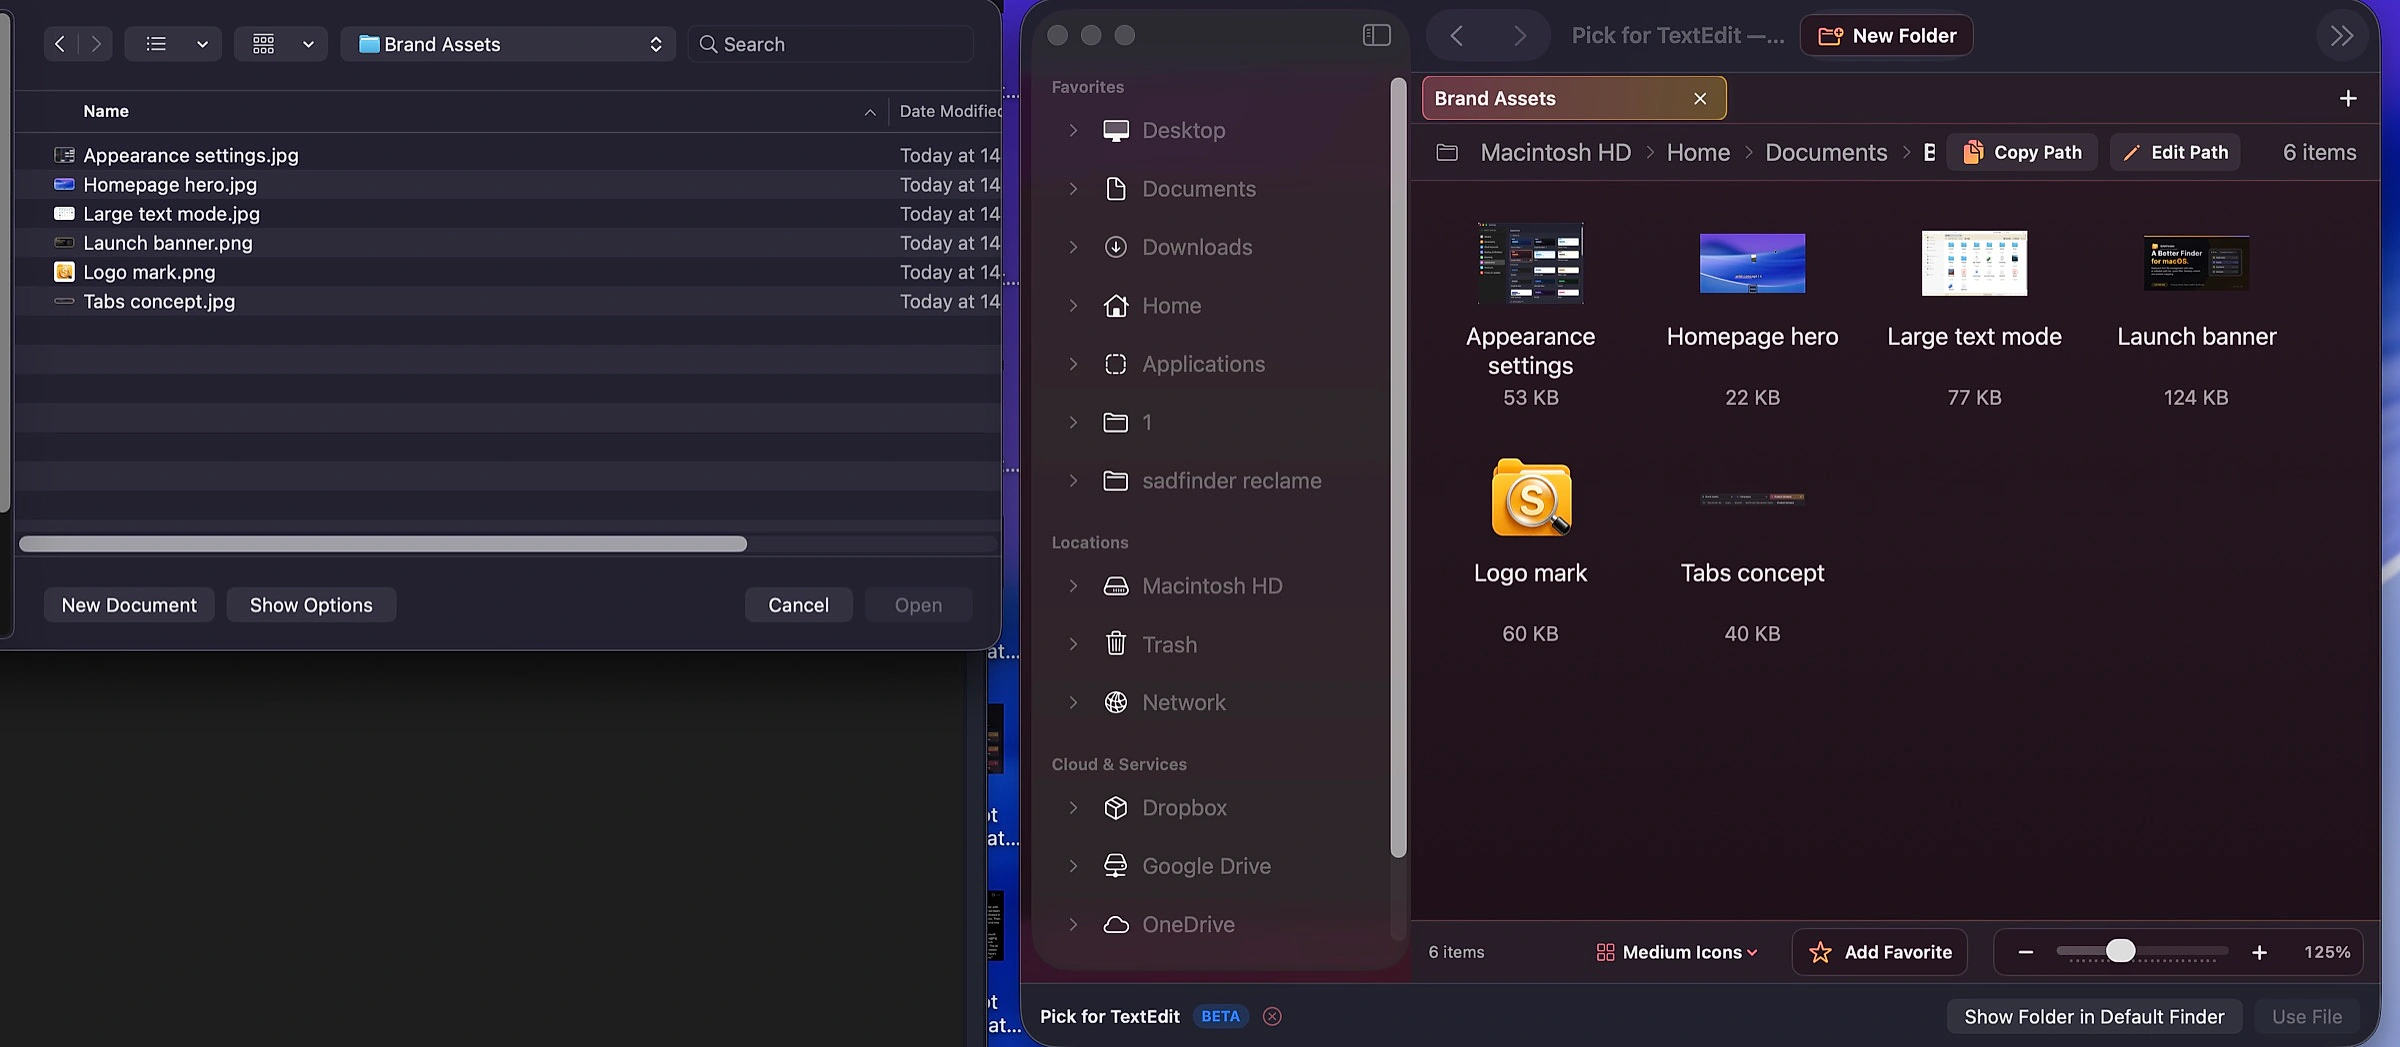Select Tabs concept.jpg in list

pyautogui.click(x=159, y=301)
